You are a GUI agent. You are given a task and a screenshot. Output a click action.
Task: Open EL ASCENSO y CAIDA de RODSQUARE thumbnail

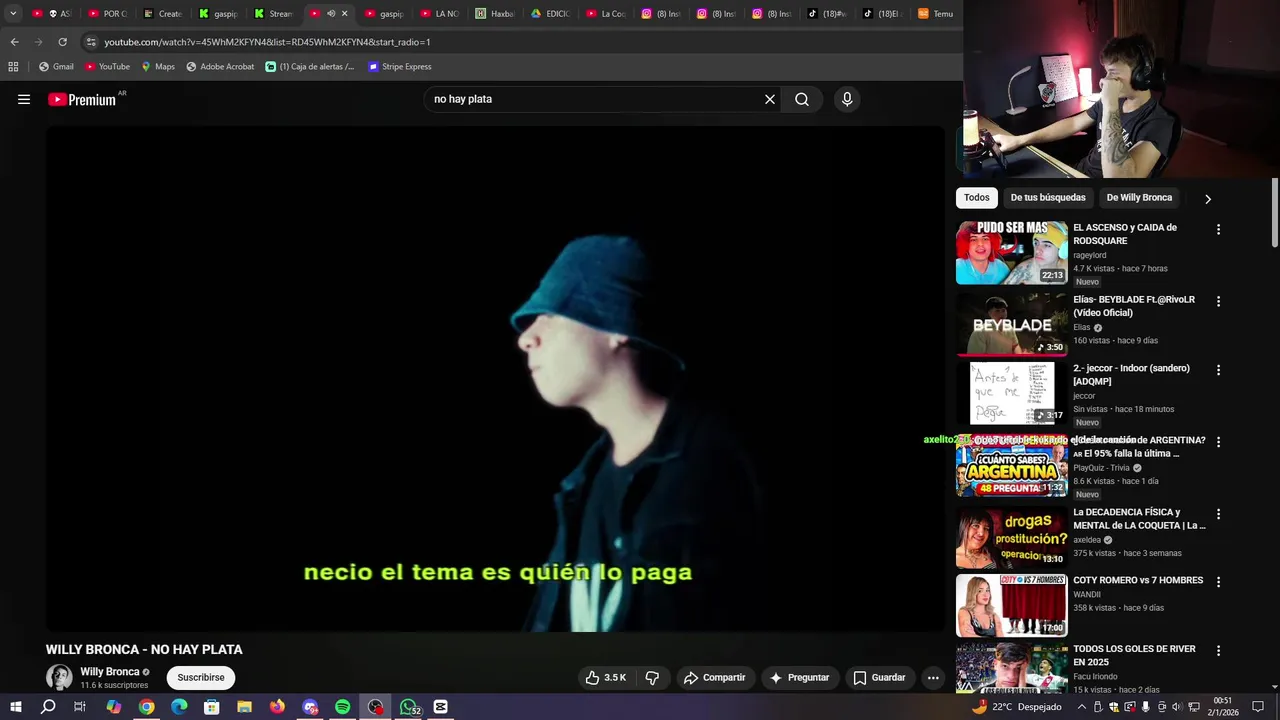(x=1011, y=253)
